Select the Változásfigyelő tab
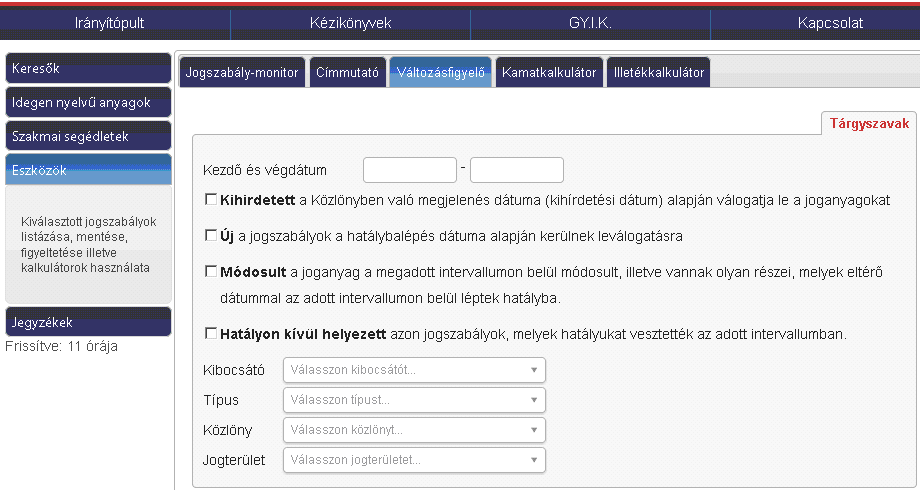The height and width of the screenshot is (490, 920). [x=441, y=72]
